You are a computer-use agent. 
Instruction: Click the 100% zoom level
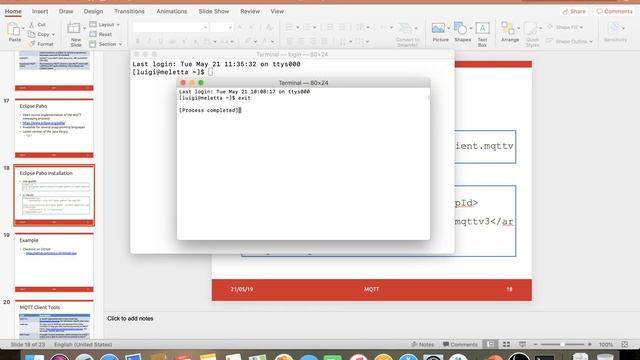[606, 344]
